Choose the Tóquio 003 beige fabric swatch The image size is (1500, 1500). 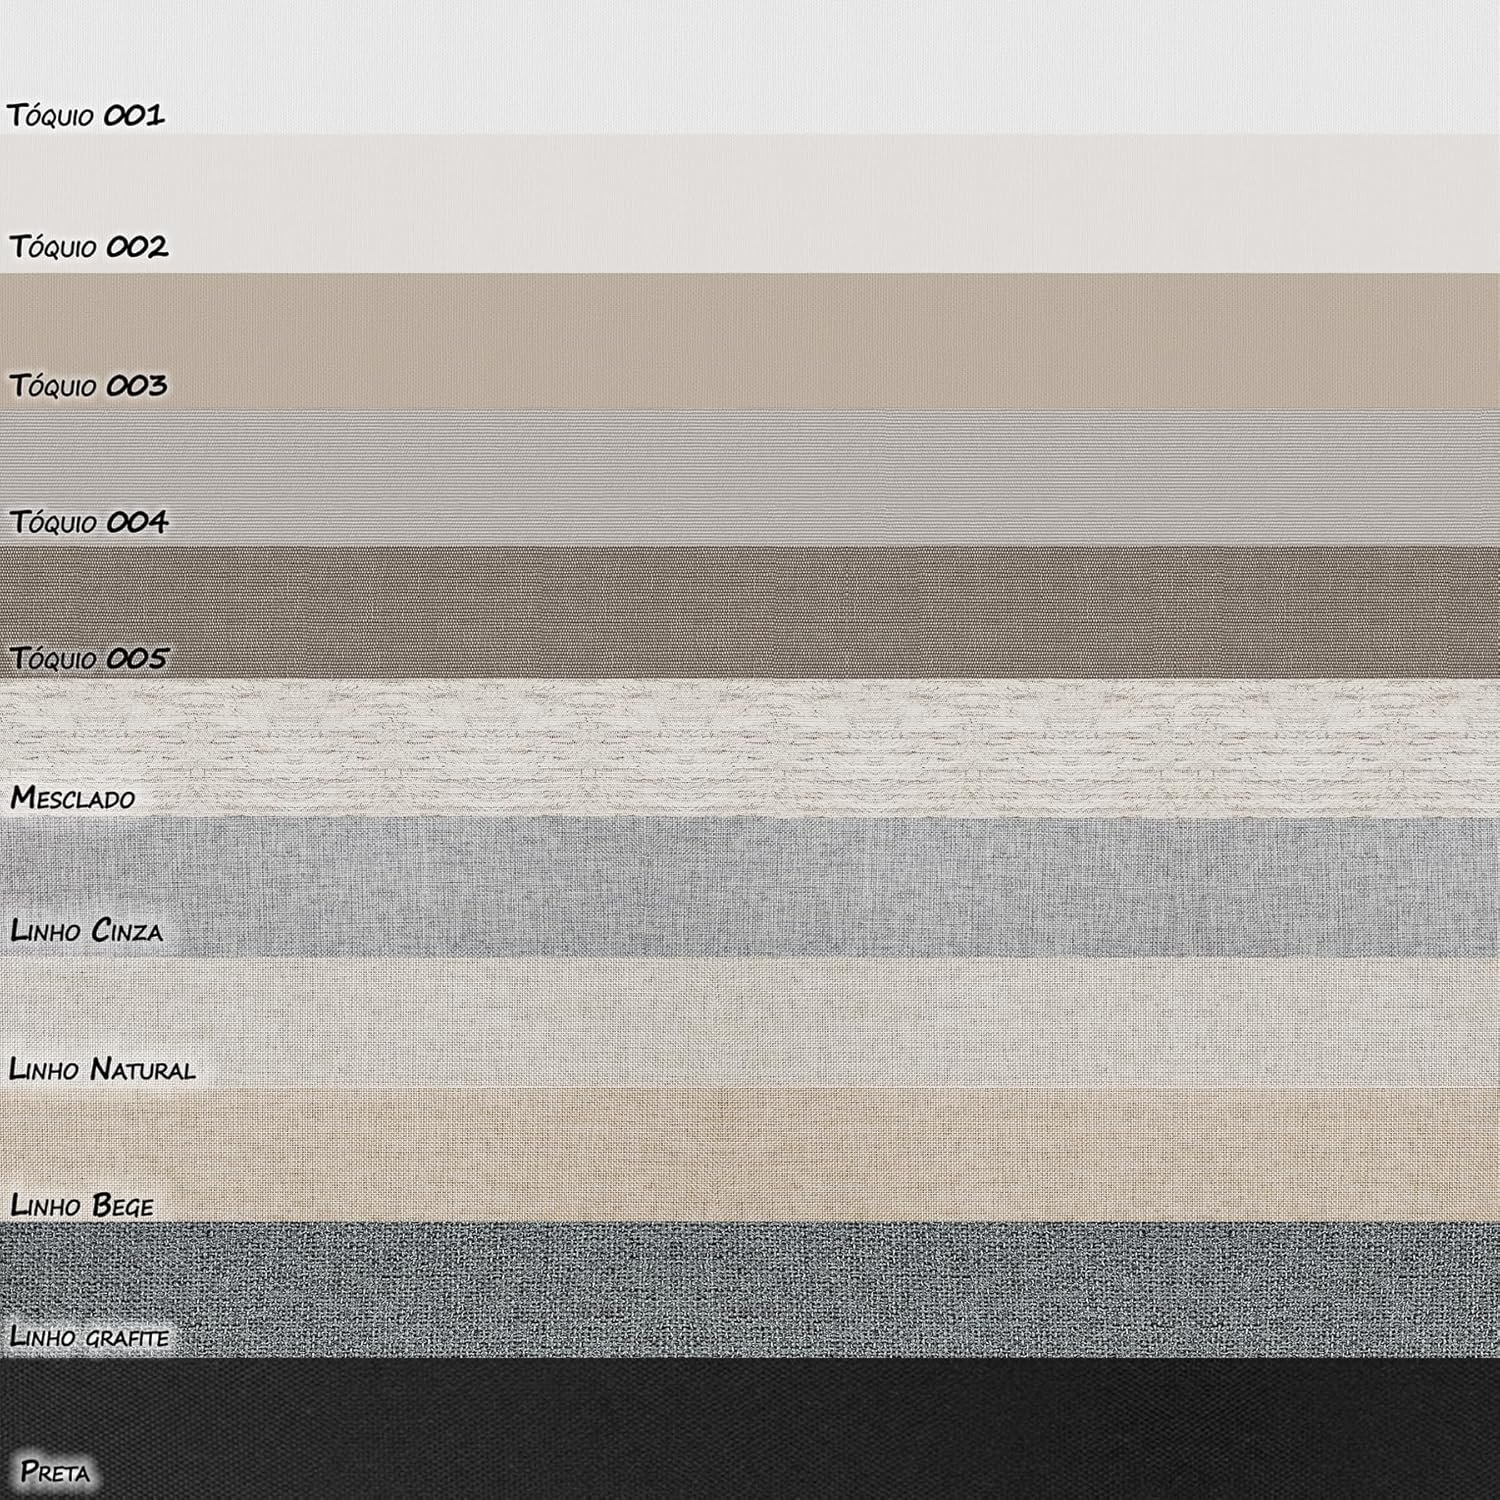(750, 340)
